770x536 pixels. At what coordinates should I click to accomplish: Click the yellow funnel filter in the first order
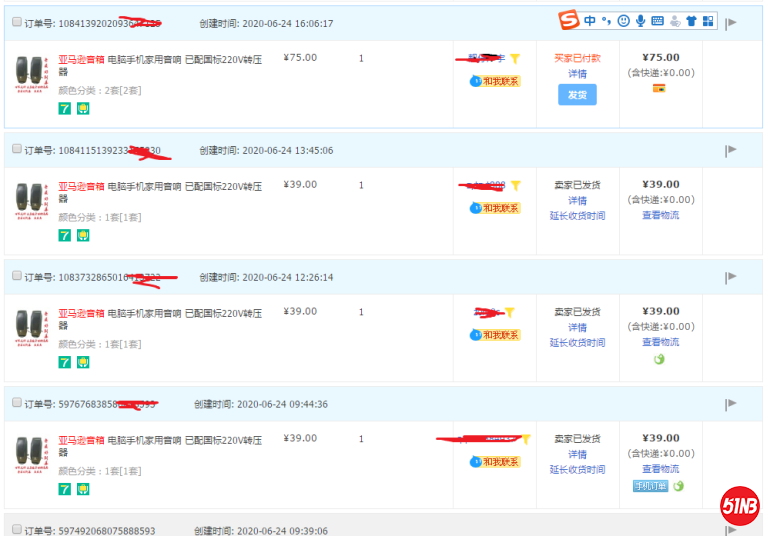[515, 59]
